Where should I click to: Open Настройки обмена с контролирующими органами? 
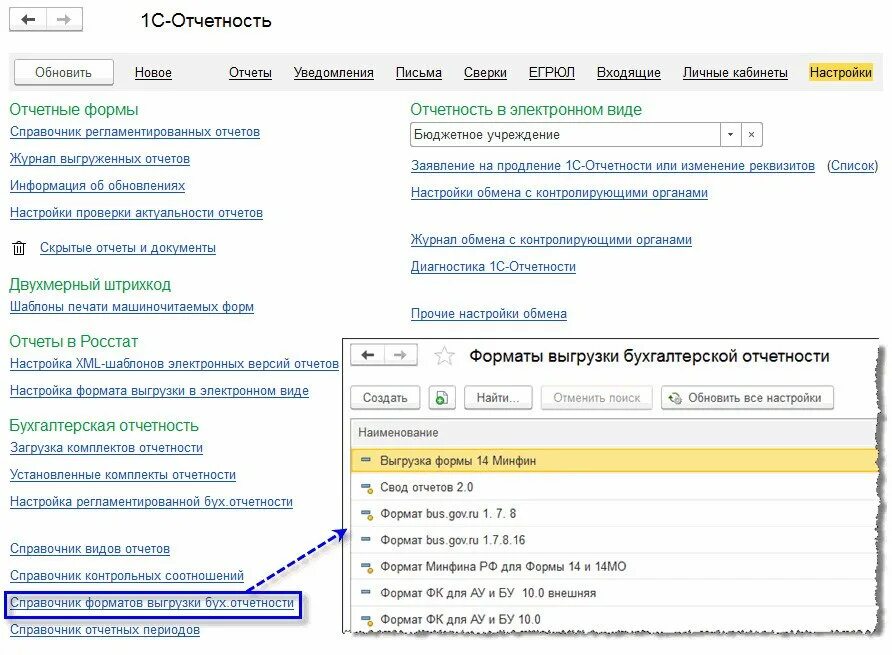[x=559, y=193]
